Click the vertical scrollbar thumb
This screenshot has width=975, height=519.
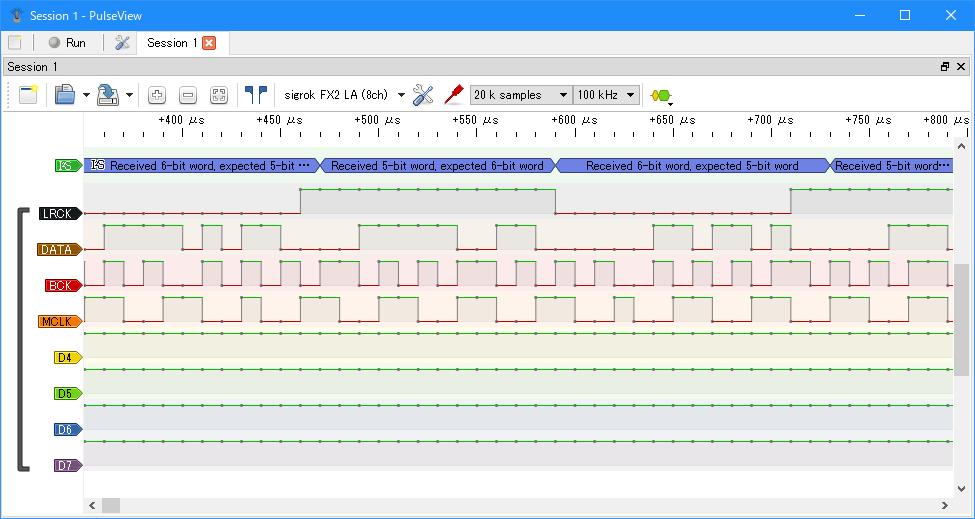click(961, 320)
